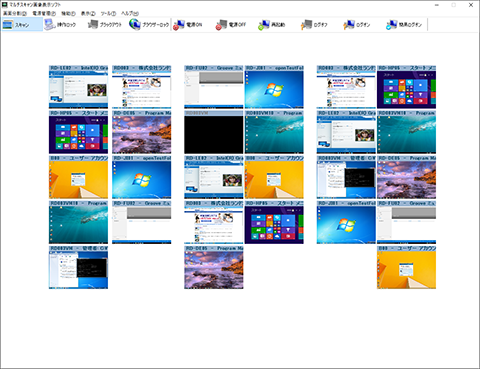Click the ログオン logon toolbar icon

click(357, 25)
